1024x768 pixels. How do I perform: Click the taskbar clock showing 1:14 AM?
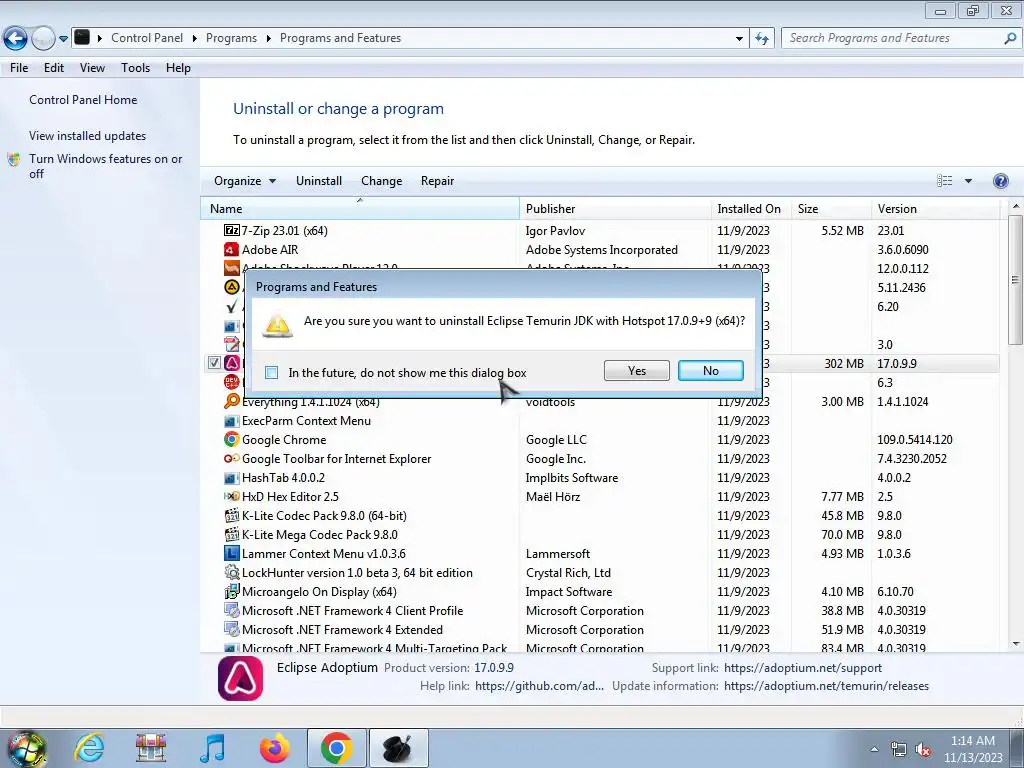972,749
